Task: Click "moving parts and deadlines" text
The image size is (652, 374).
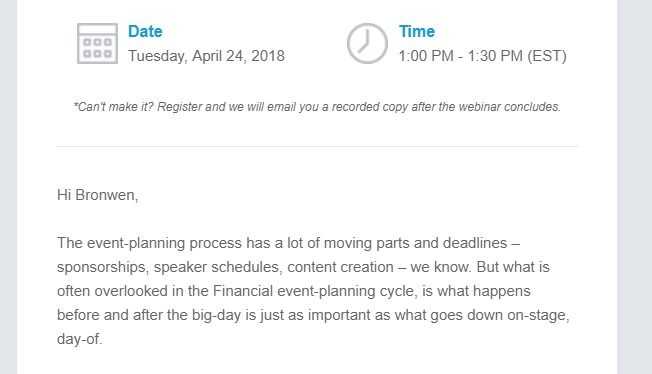Action: (415, 243)
